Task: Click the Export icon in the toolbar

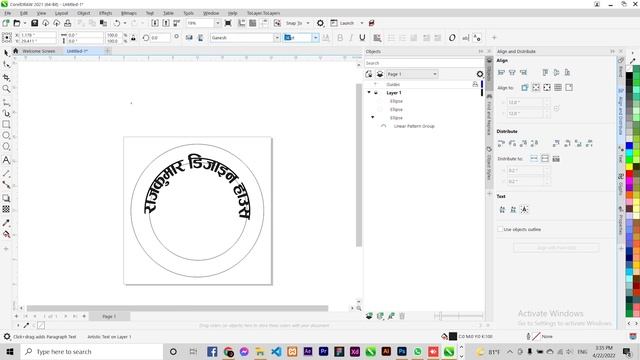Action: (166, 23)
